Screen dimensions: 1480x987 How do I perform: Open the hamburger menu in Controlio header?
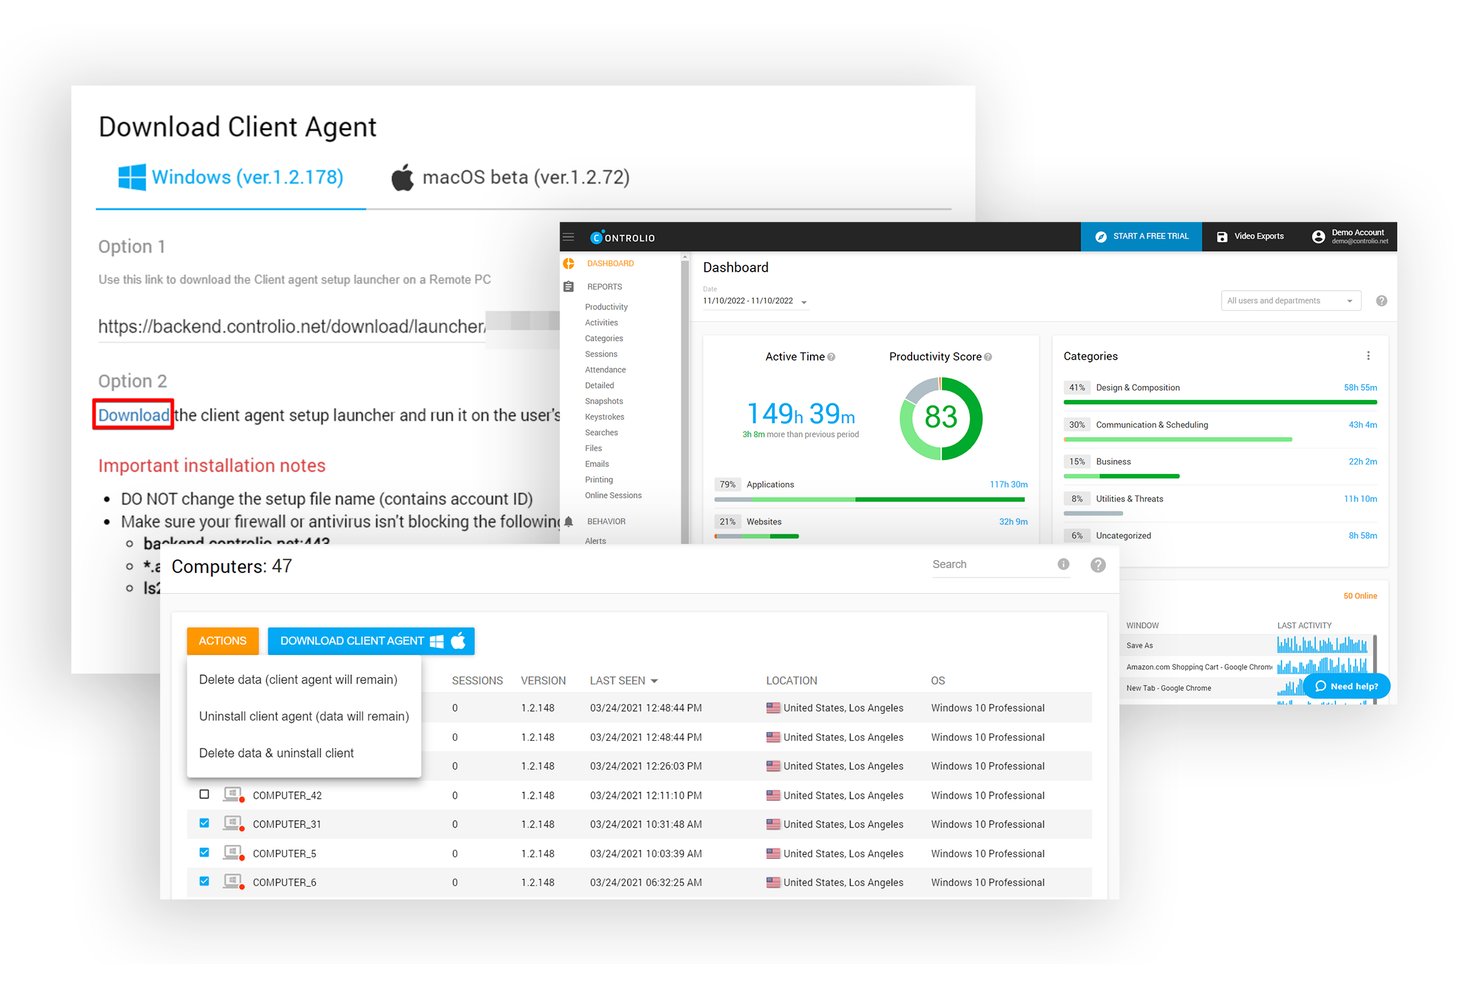click(x=568, y=237)
